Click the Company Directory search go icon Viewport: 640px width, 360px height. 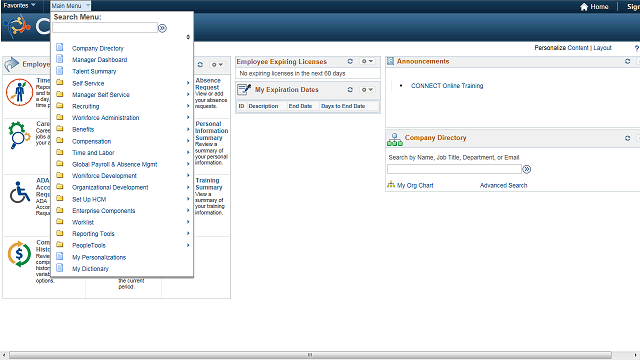(x=527, y=169)
